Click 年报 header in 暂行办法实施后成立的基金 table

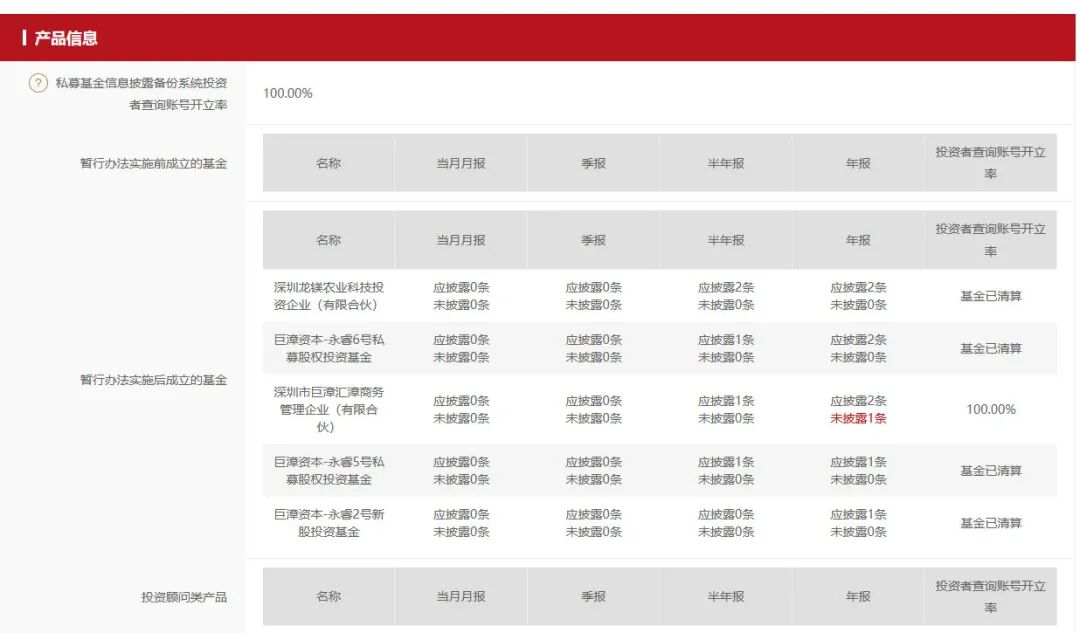(x=858, y=240)
